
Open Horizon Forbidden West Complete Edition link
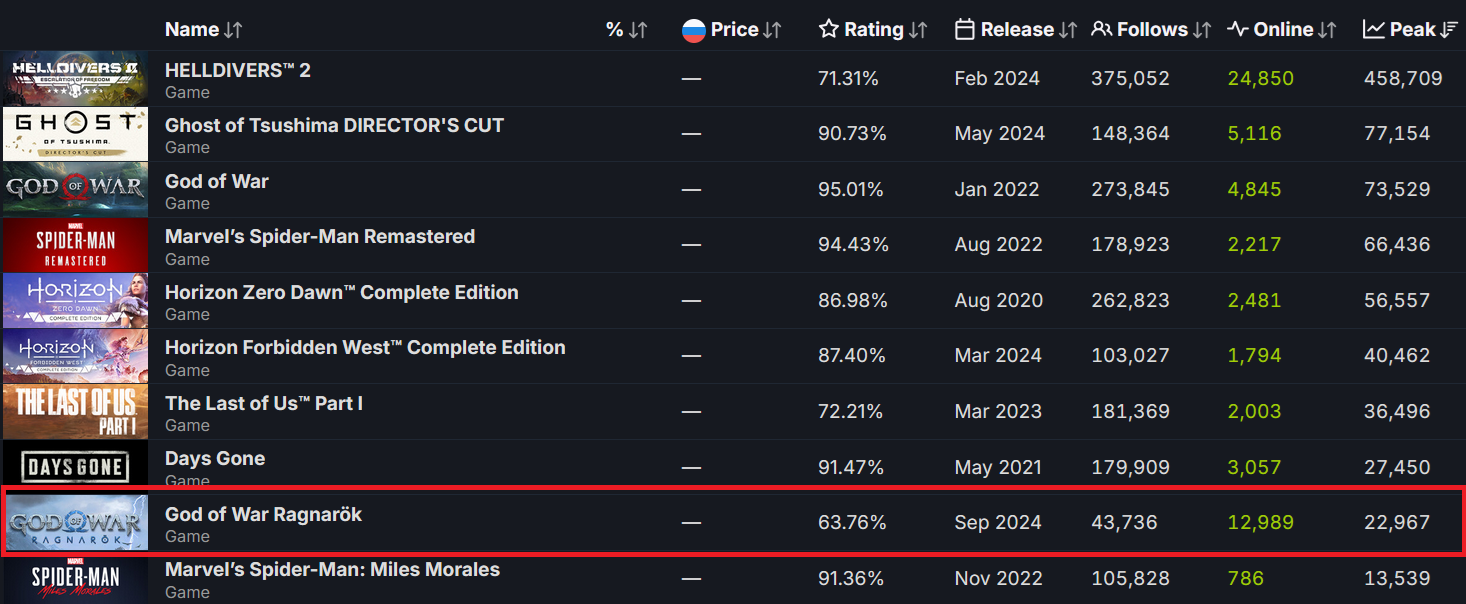tap(365, 348)
